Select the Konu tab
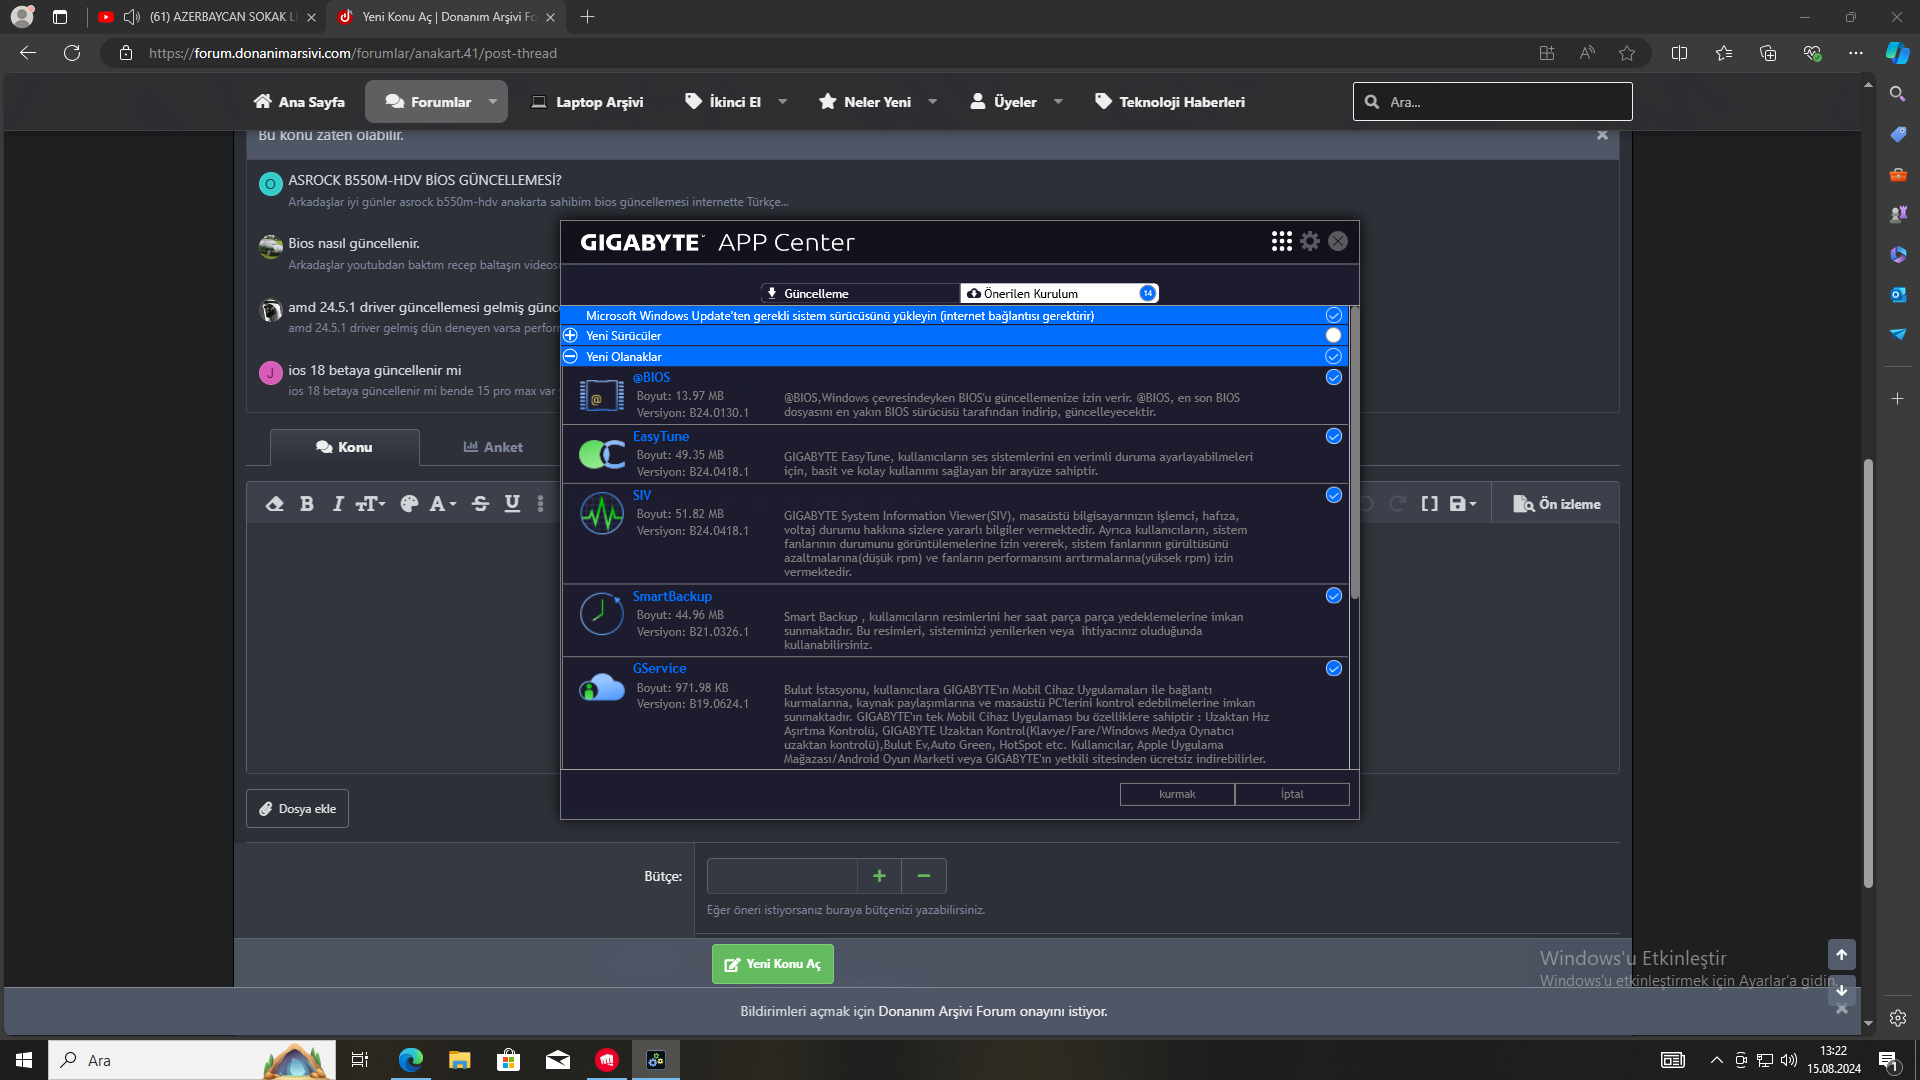Viewport: 1920px width, 1080px height. tap(345, 447)
